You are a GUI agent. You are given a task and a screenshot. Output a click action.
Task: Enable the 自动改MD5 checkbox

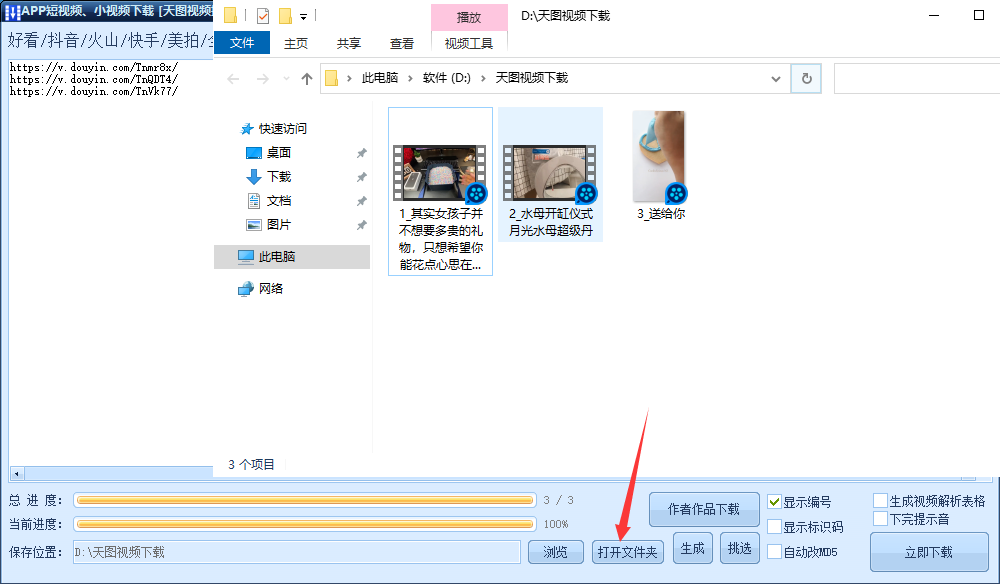774,551
